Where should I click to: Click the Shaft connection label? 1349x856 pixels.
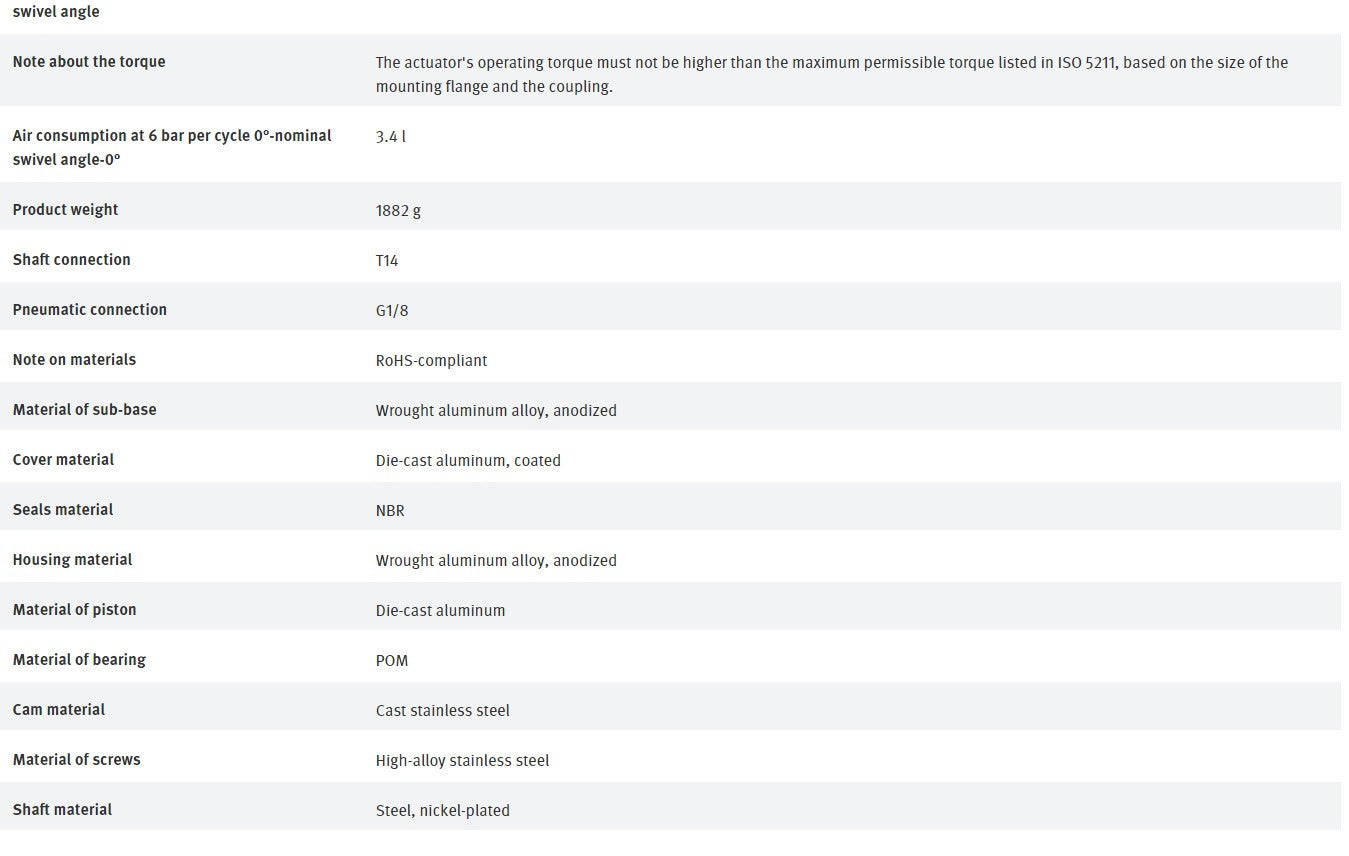(x=72, y=260)
